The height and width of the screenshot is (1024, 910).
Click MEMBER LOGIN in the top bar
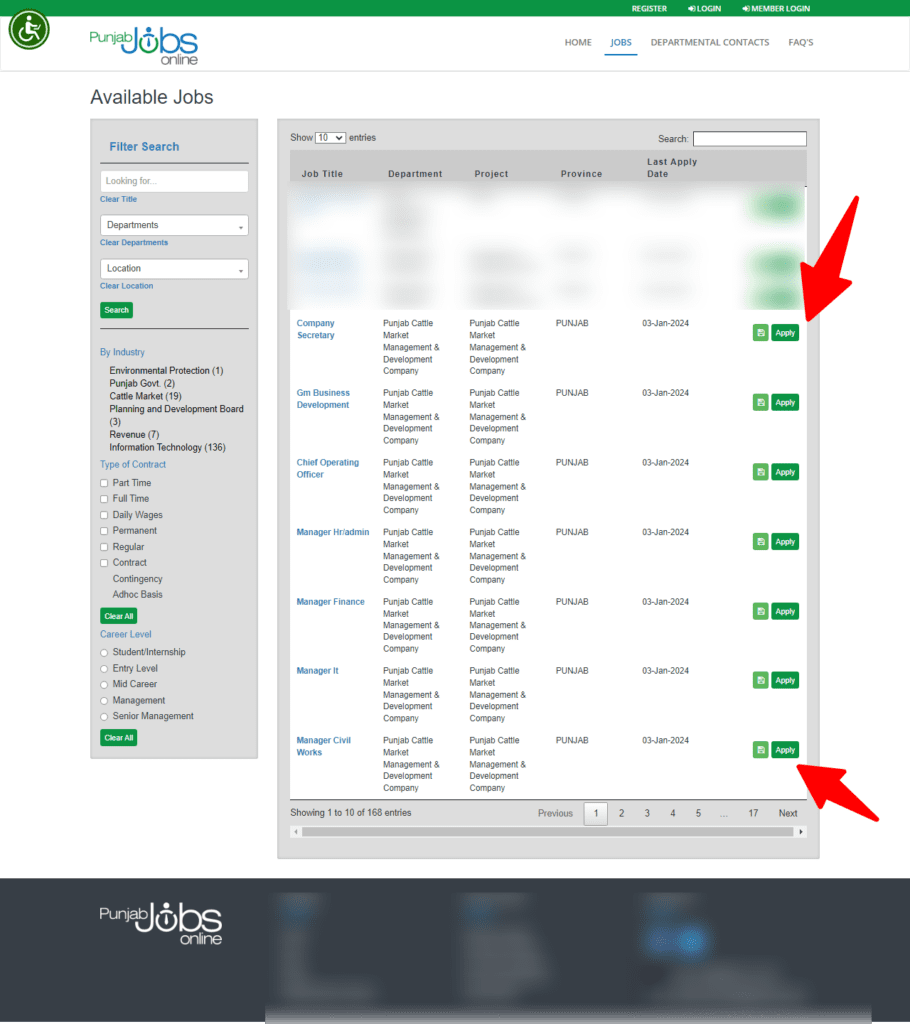pos(775,8)
